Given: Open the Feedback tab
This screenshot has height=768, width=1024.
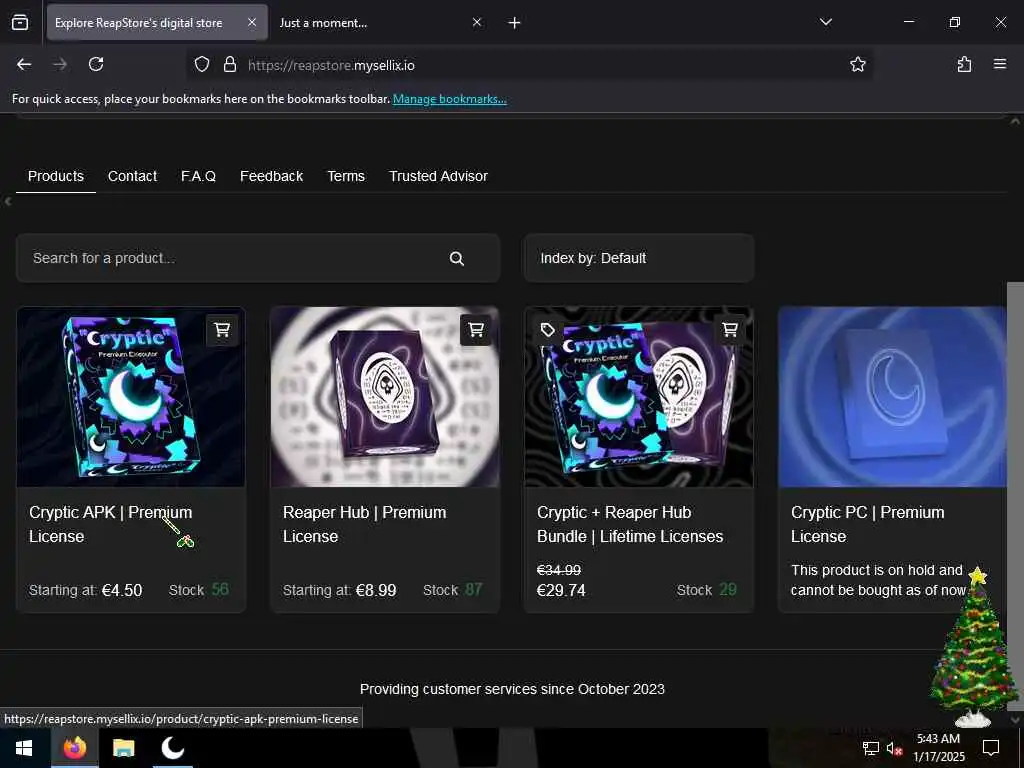Looking at the screenshot, I should (x=272, y=176).
